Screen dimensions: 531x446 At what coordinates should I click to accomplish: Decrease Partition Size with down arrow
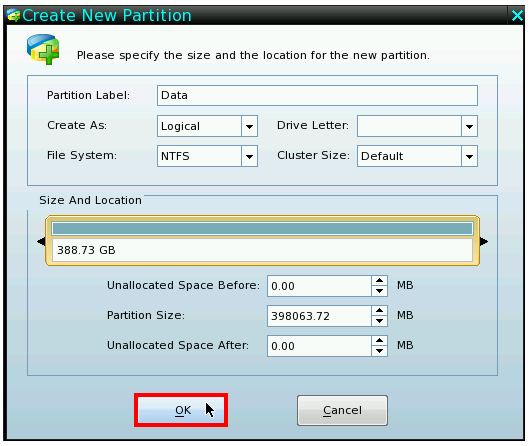(x=379, y=321)
